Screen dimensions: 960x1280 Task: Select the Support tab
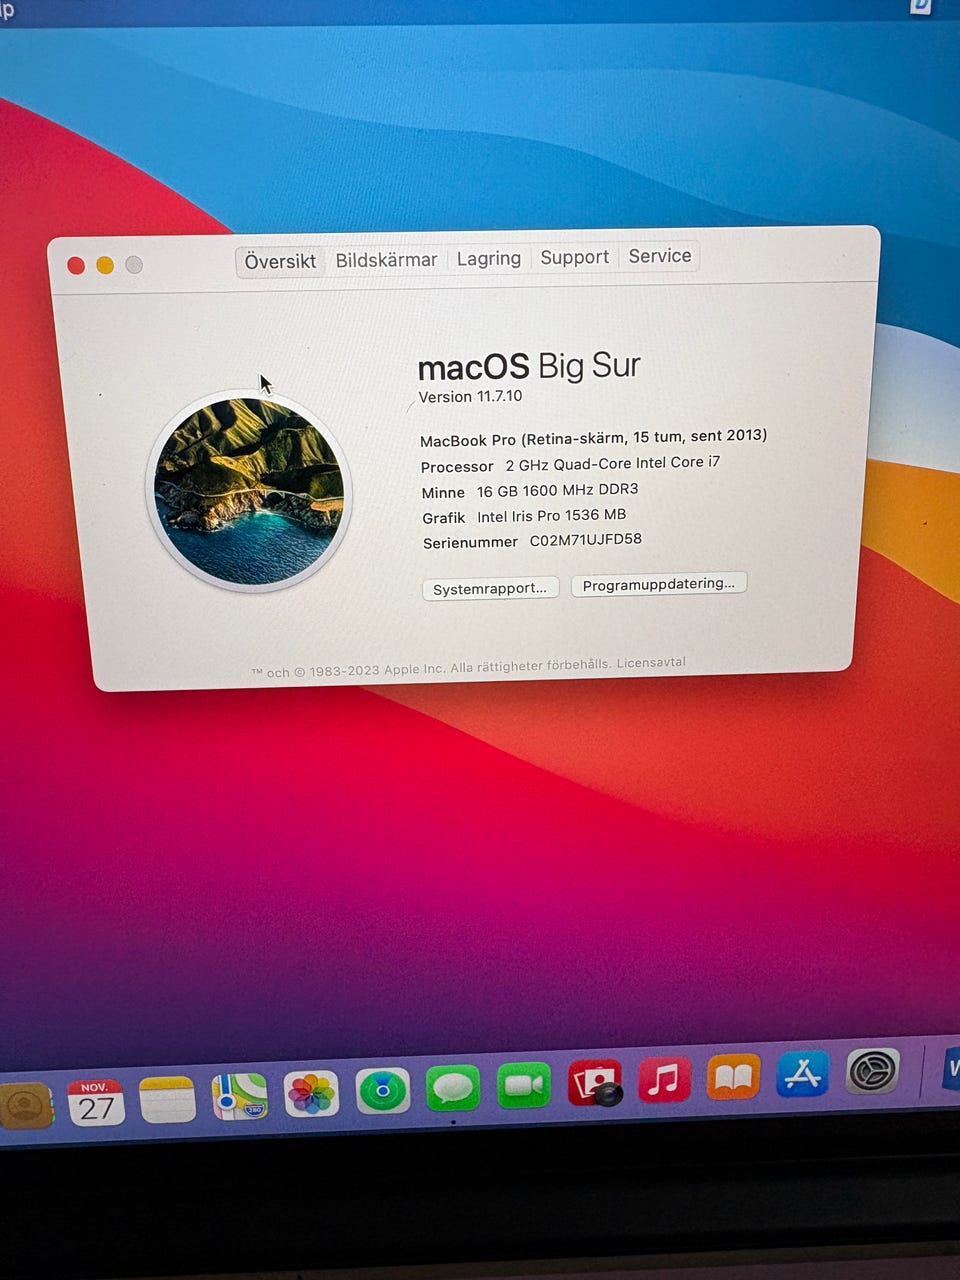pos(574,257)
